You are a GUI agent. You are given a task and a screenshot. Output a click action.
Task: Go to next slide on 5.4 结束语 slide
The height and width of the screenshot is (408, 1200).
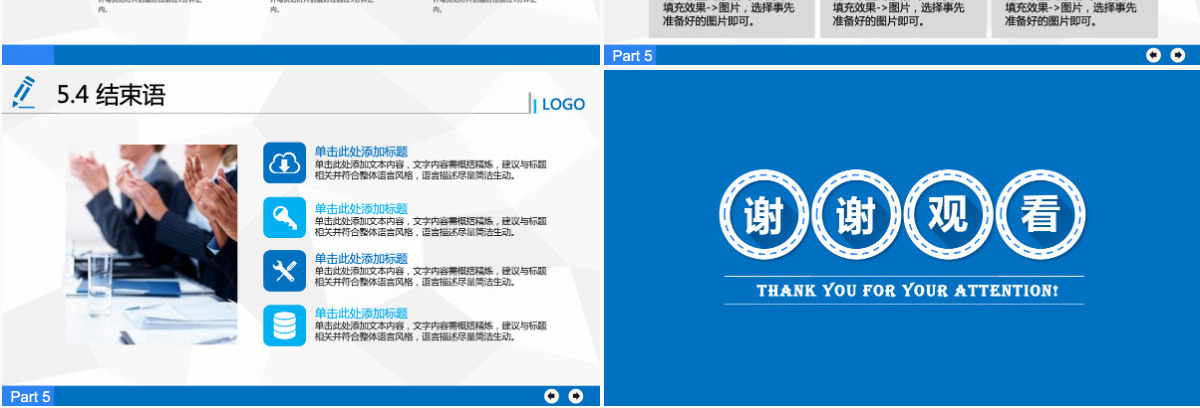(575, 396)
